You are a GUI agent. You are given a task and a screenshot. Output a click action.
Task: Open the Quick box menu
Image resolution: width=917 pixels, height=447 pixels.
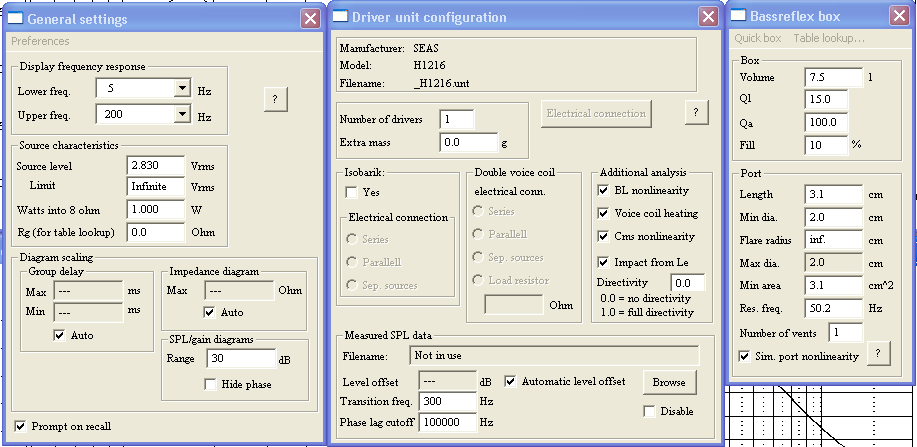(x=758, y=38)
